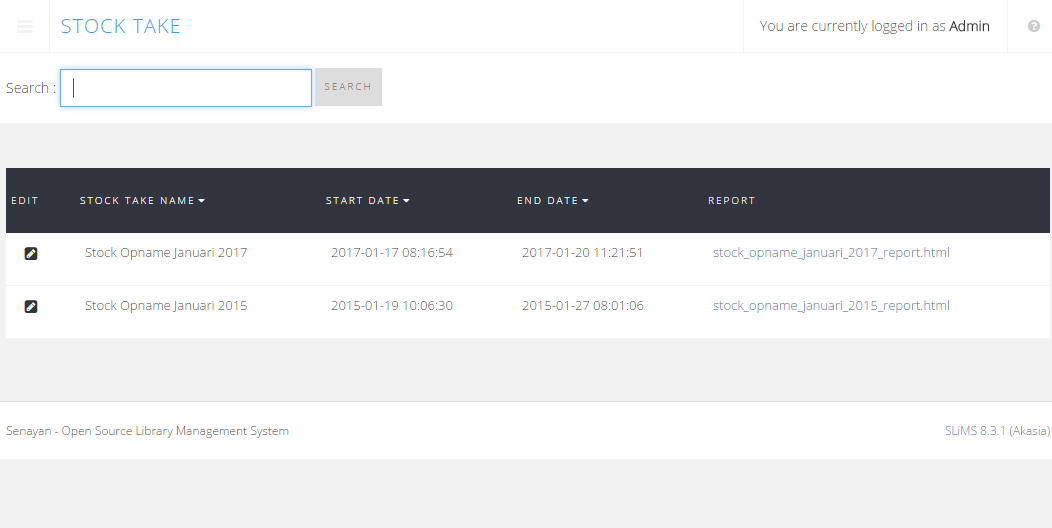
Task: Sort by Stock Take Name column
Action: tap(142, 201)
